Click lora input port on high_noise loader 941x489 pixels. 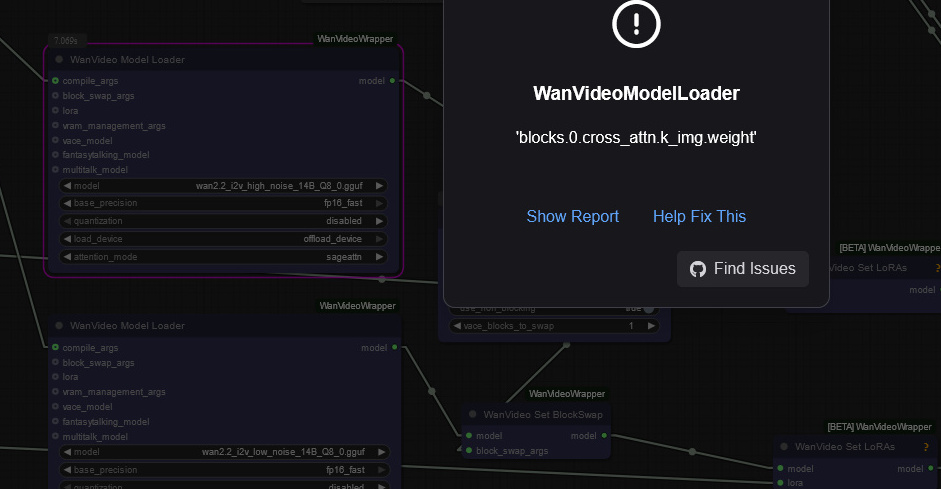tap(55, 110)
